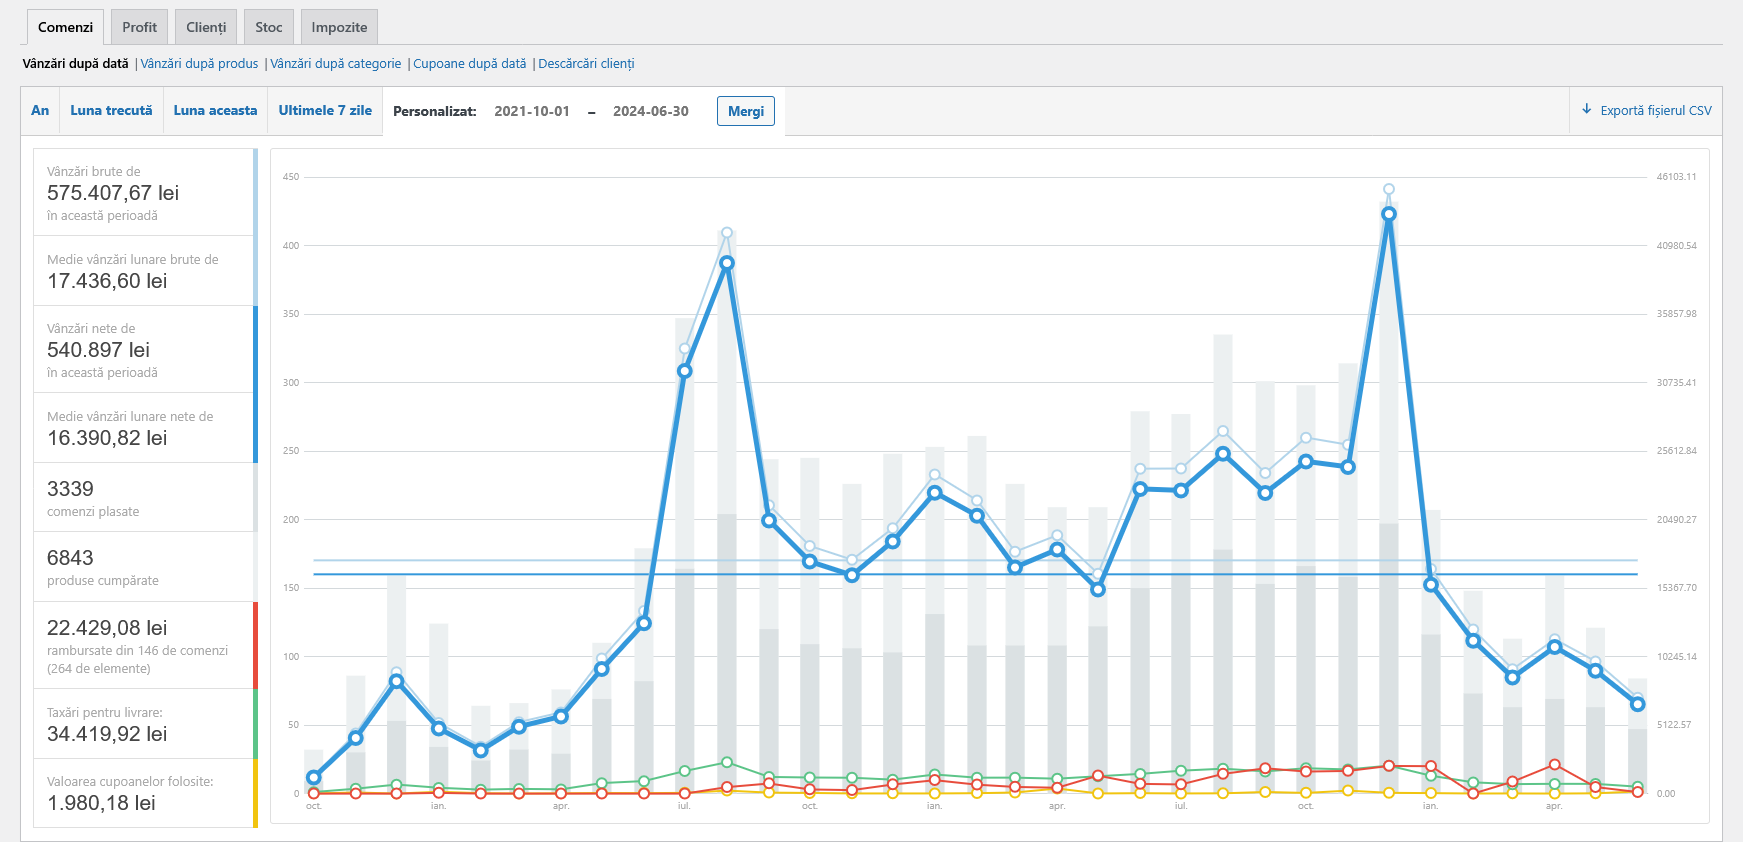Viewport: 1743px width, 842px height.
Task: Click the Mergi button
Action: tap(746, 111)
